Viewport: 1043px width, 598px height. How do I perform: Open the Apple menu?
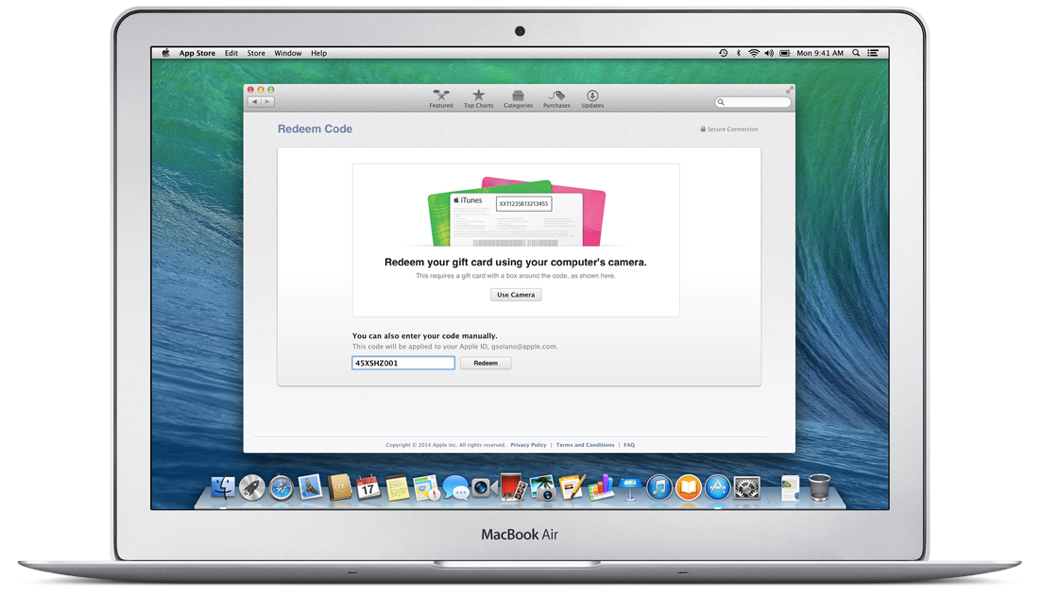tap(166, 53)
